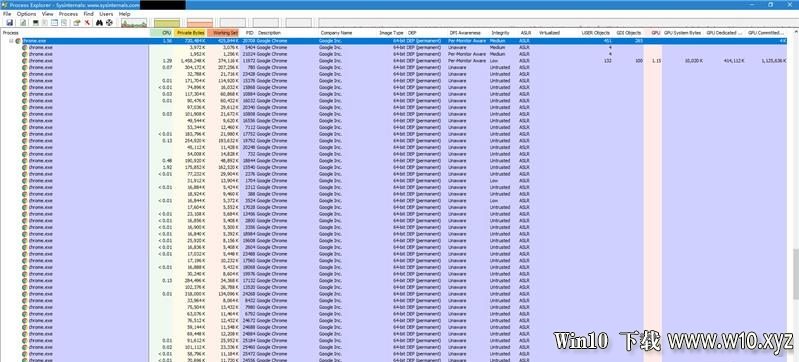Sort by the Working Set column header
This screenshot has width=799, height=362.
pos(223,33)
